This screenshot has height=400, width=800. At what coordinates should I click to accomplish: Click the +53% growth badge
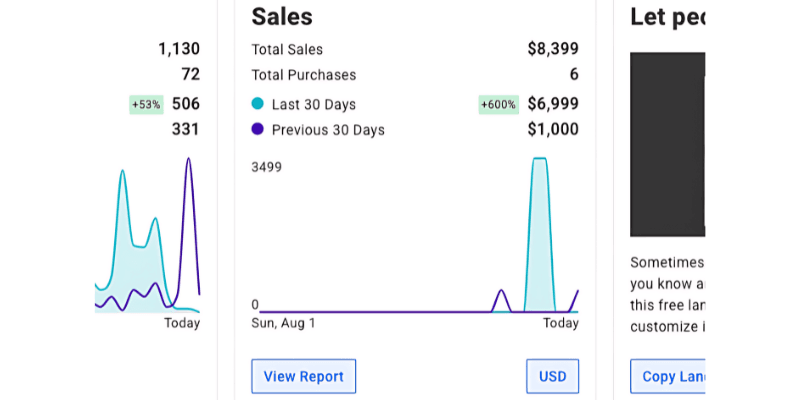(146, 105)
